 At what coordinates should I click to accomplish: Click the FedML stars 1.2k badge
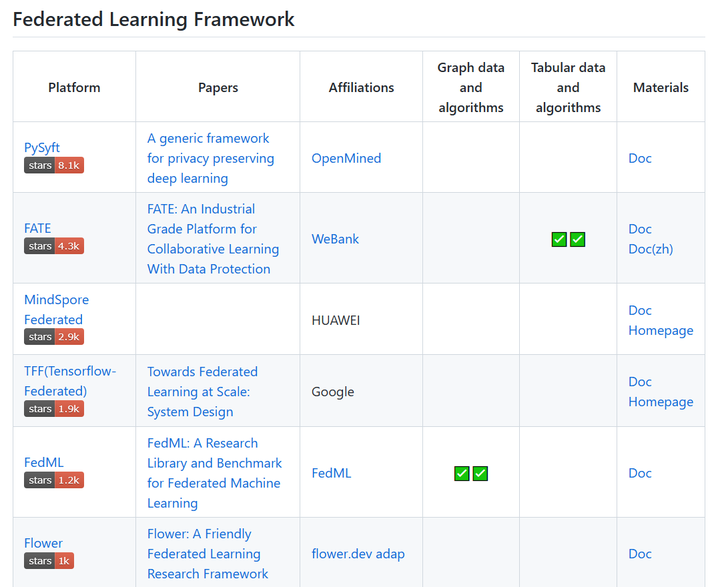click(x=54, y=480)
